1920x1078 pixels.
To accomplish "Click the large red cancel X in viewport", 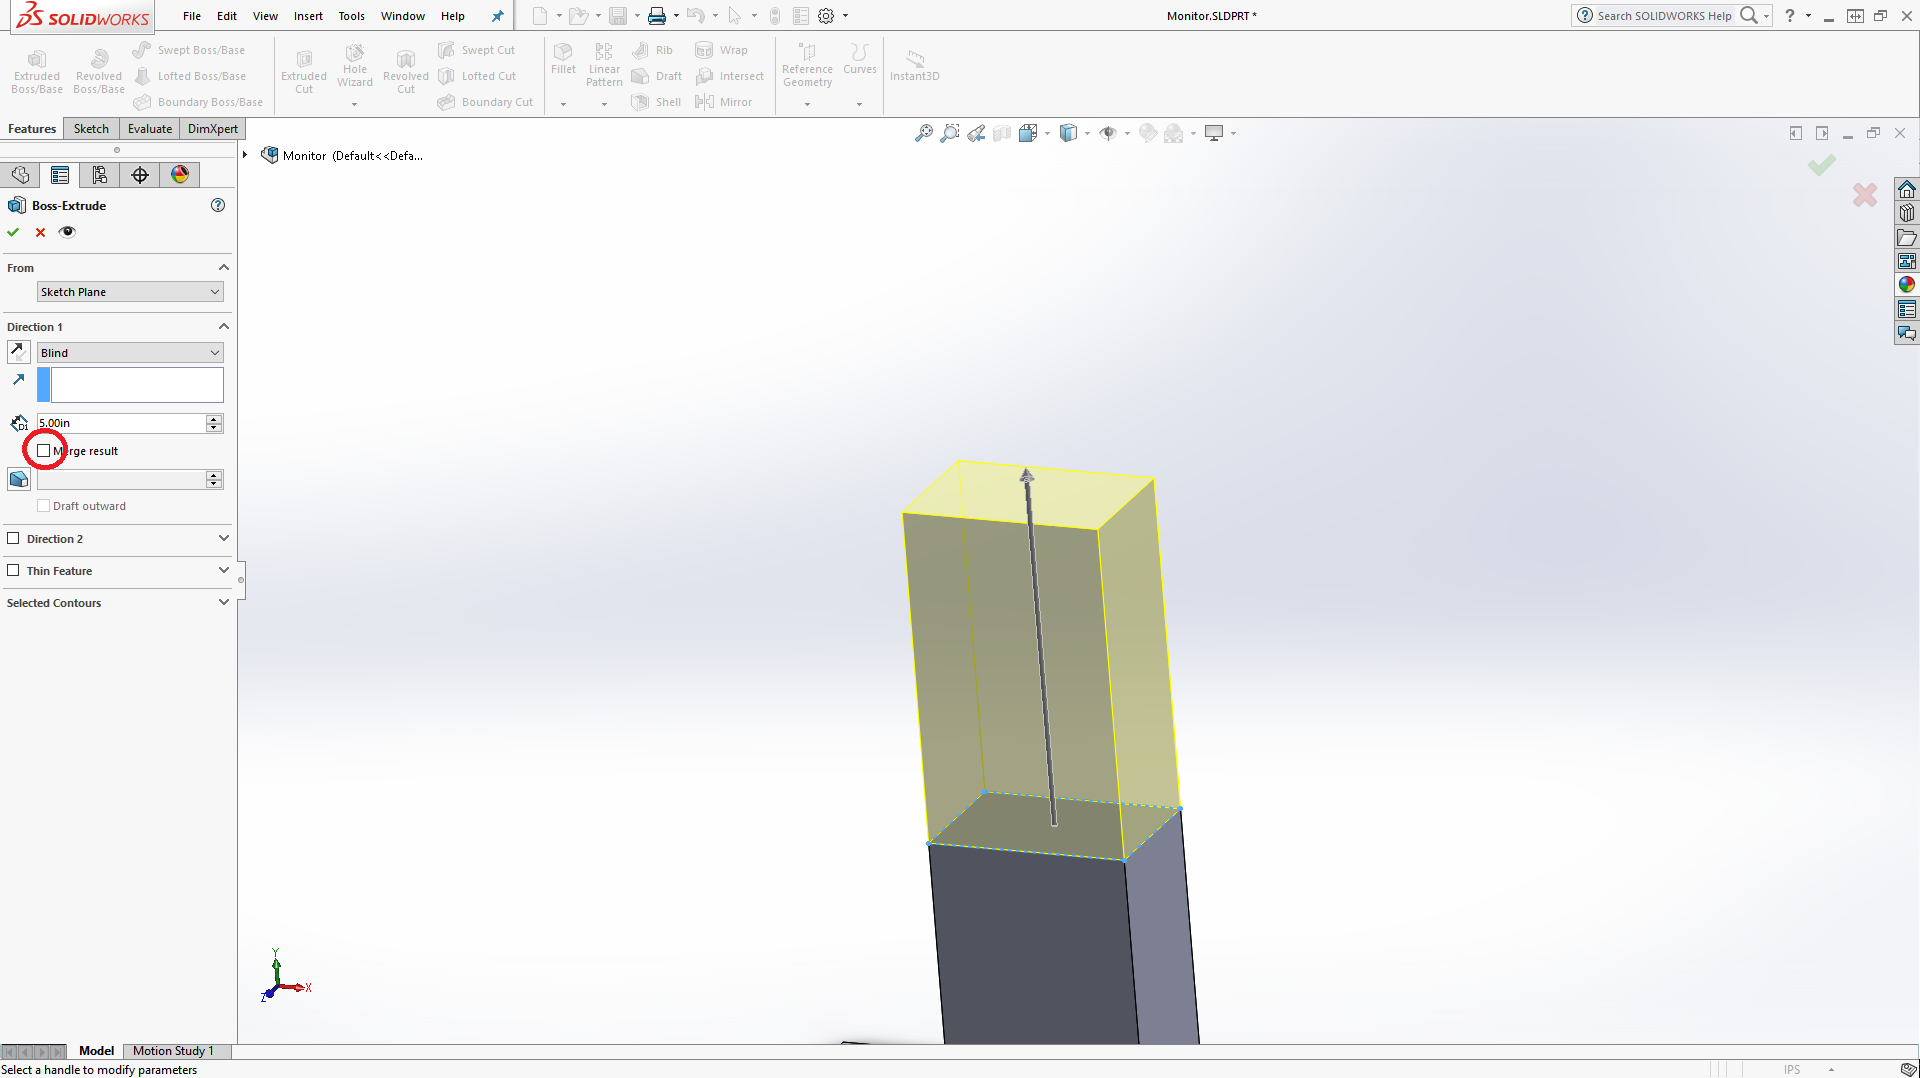I will pos(1865,195).
